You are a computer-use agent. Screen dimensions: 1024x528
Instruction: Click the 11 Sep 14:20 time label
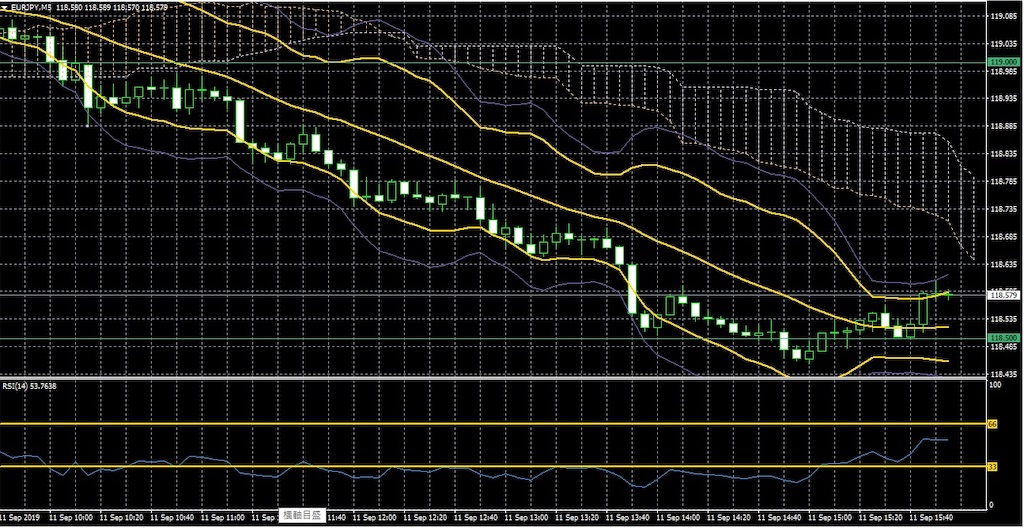pyautogui.click(x=728, y=517)
